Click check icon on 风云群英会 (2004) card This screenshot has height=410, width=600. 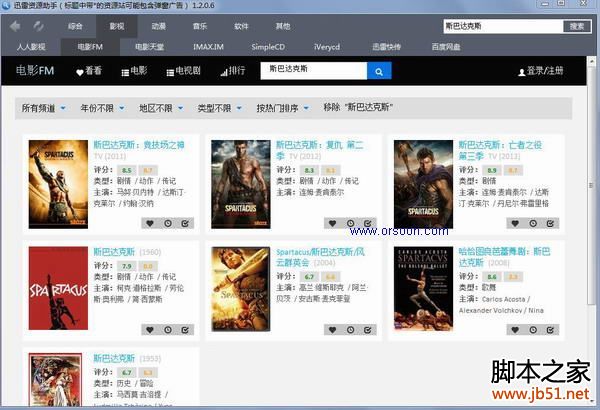(368, 330)
